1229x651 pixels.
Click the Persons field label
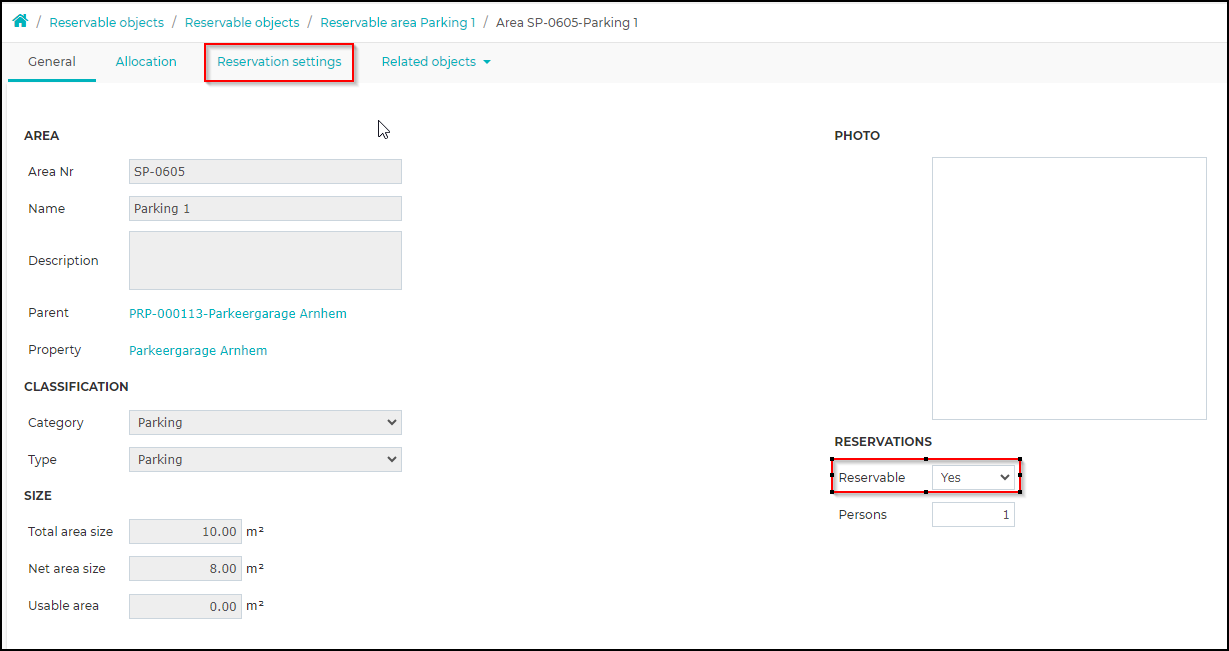(x=863, y=515)
